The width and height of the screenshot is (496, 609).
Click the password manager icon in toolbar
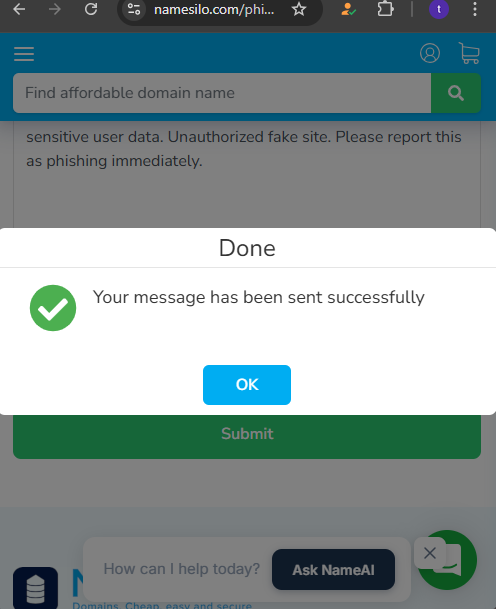tap(348, 9)
